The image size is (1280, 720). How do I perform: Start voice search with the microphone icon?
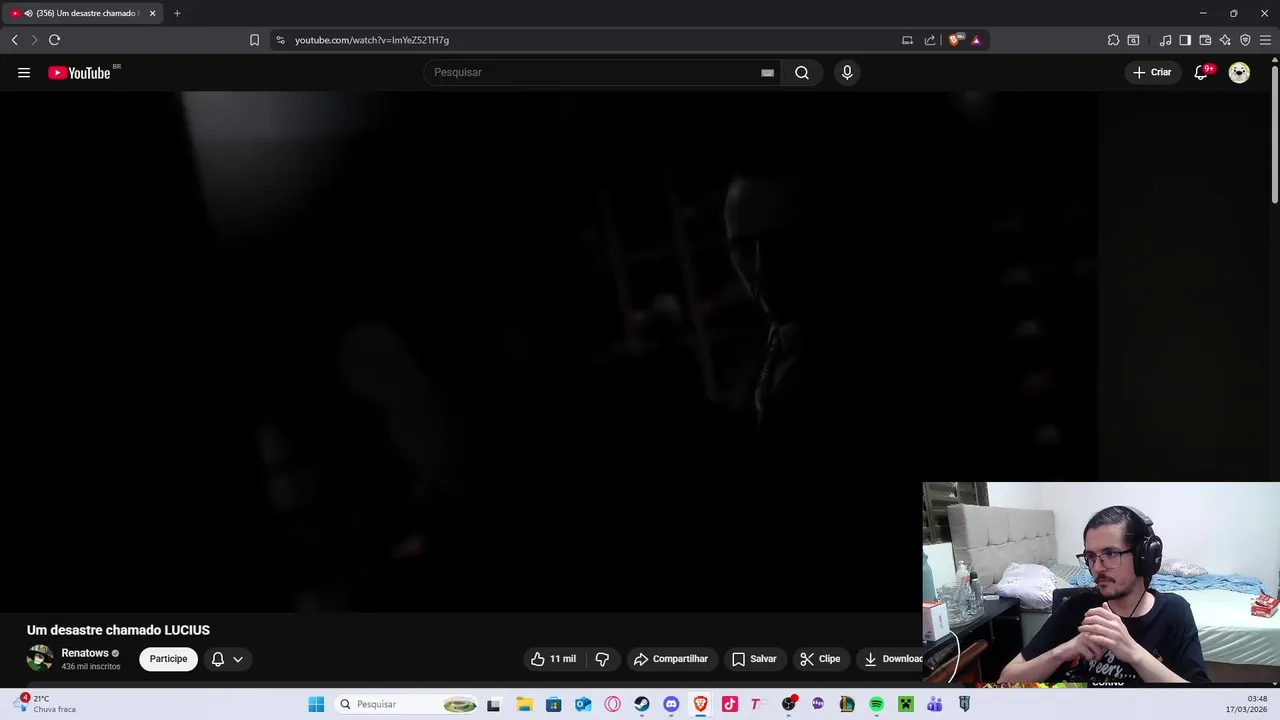pos(847,72)
